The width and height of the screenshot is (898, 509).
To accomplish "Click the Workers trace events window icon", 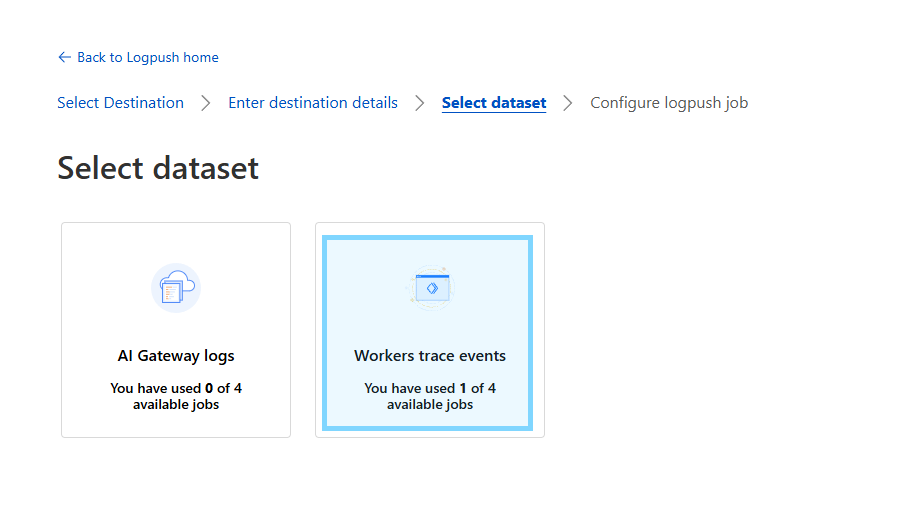I will tap(430, 288).
